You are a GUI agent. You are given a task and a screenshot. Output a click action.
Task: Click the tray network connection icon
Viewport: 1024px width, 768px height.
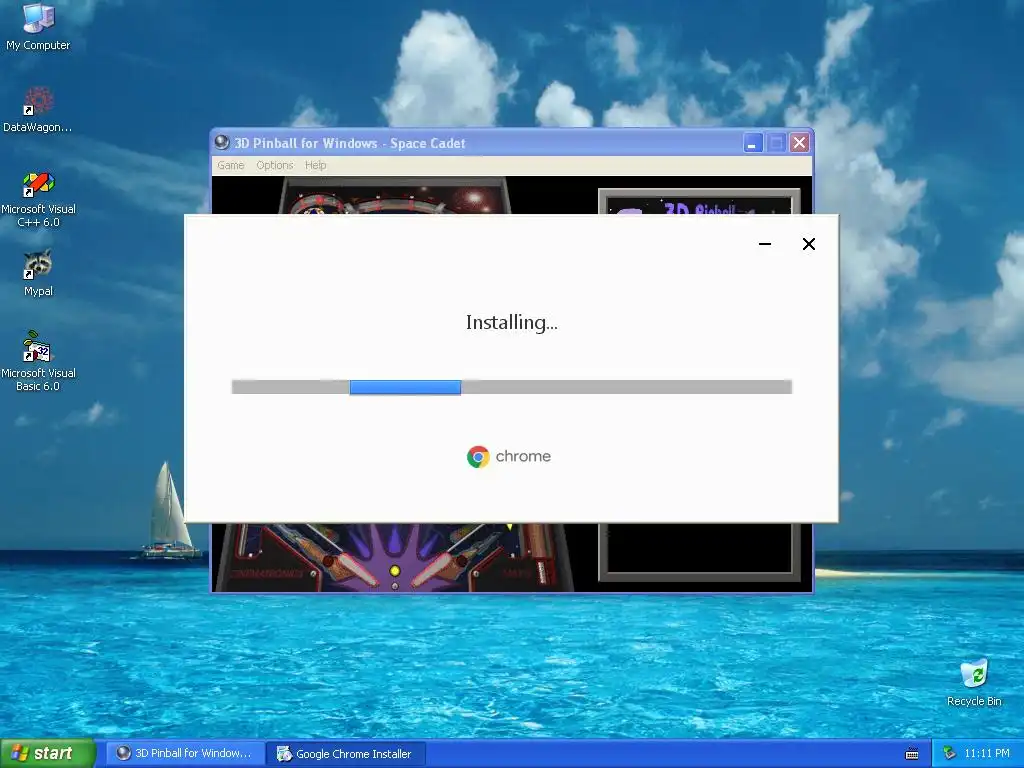point(950,754)
